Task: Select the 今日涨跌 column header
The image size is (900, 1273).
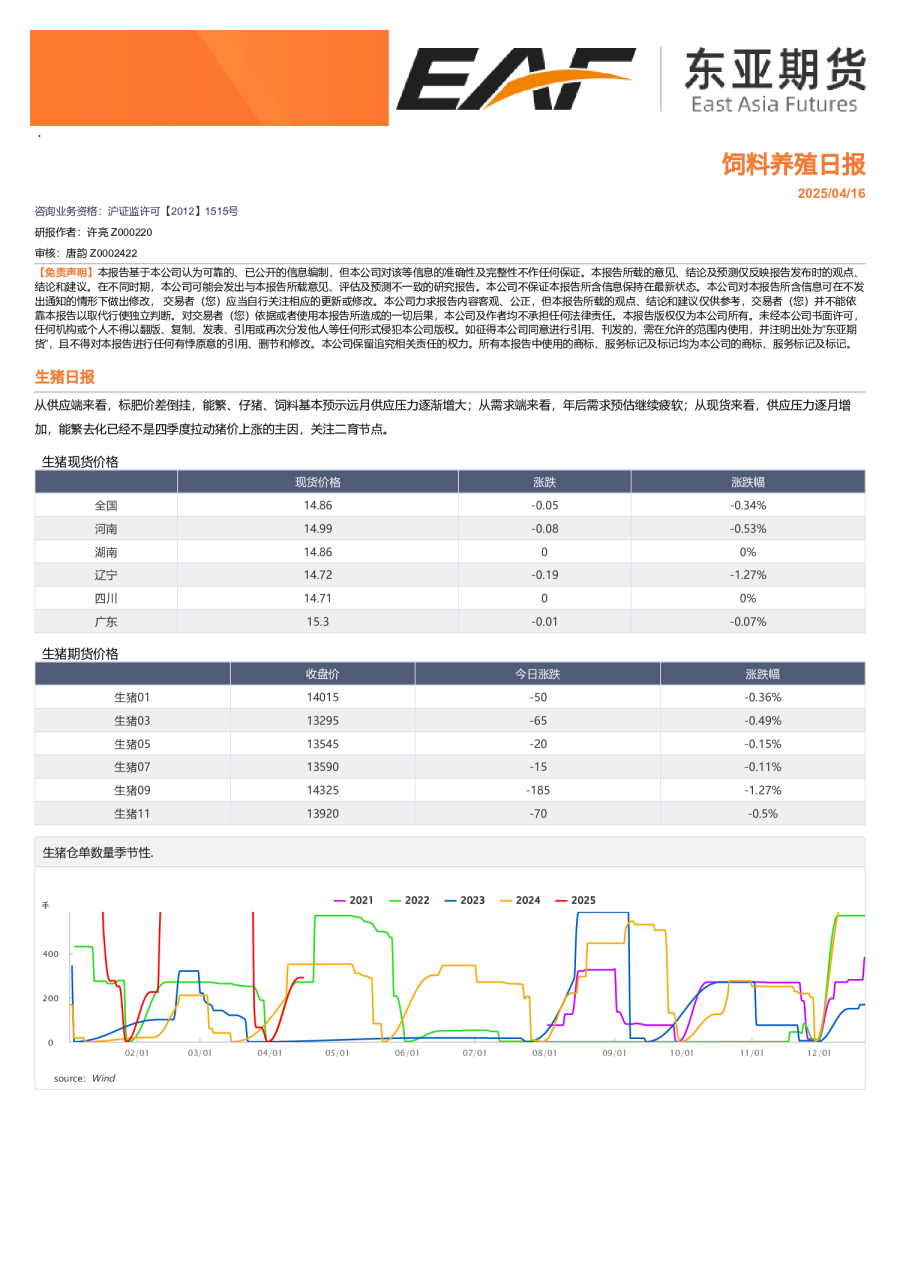Action: (x=537, y=674)
